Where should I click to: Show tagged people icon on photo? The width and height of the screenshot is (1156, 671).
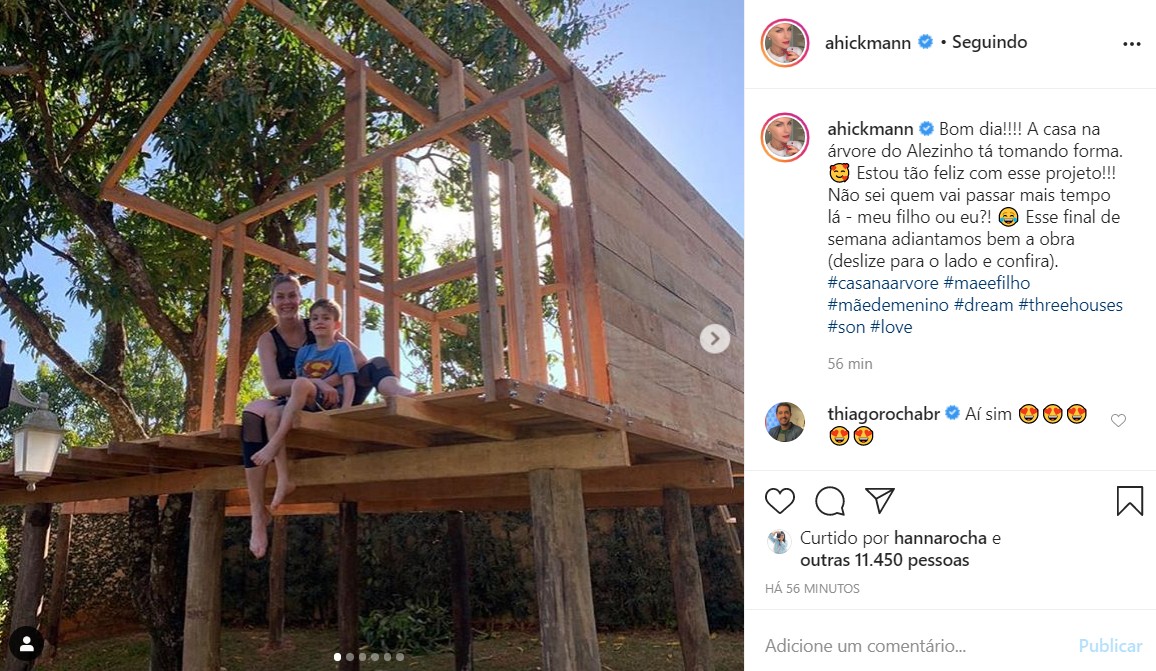pos(27,644)
